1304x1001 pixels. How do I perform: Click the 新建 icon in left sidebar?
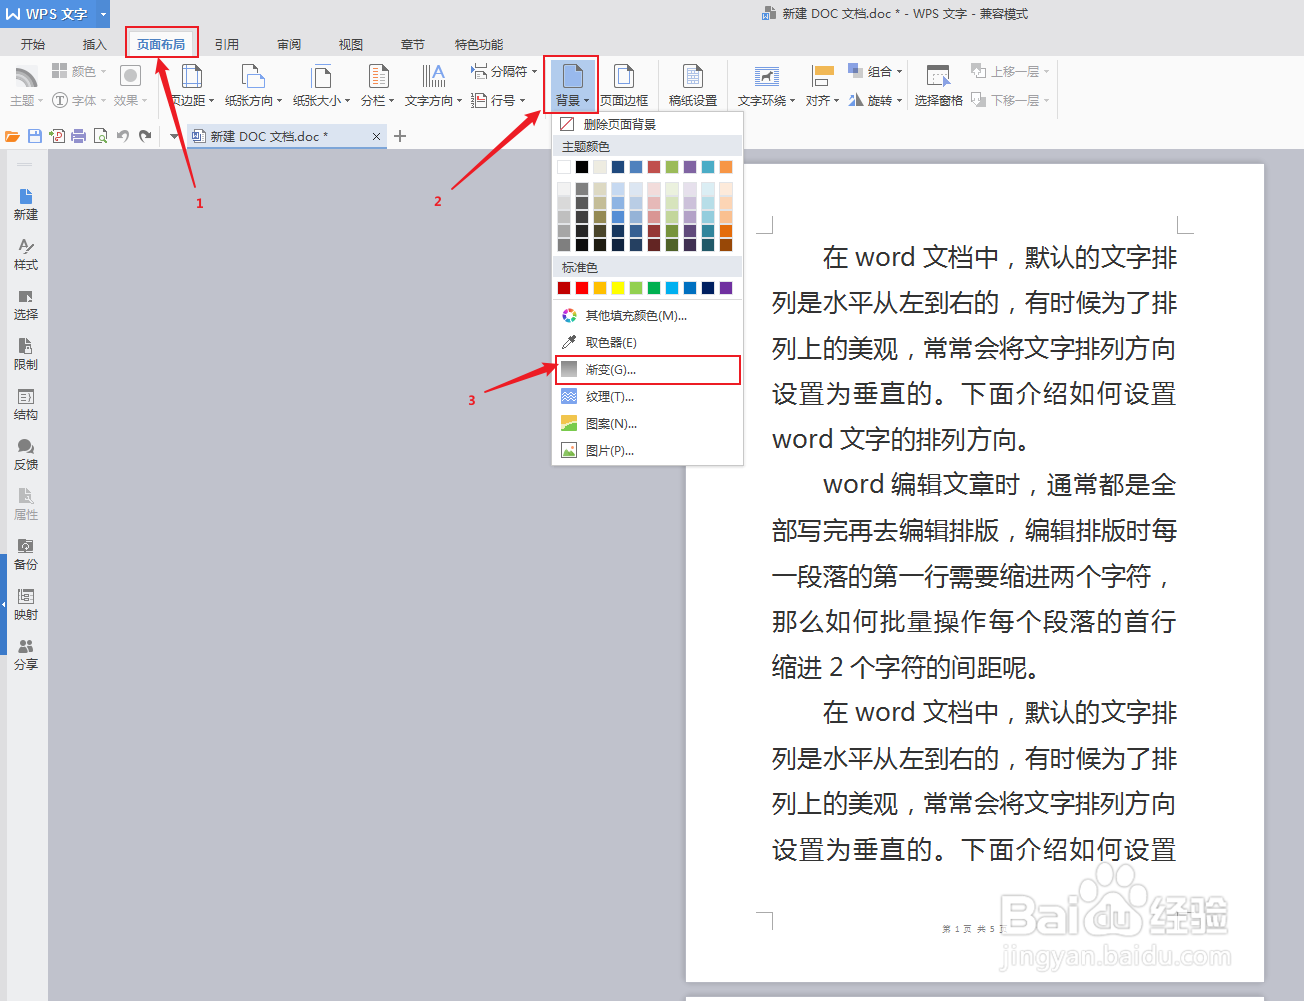click(x=26, y=204)
